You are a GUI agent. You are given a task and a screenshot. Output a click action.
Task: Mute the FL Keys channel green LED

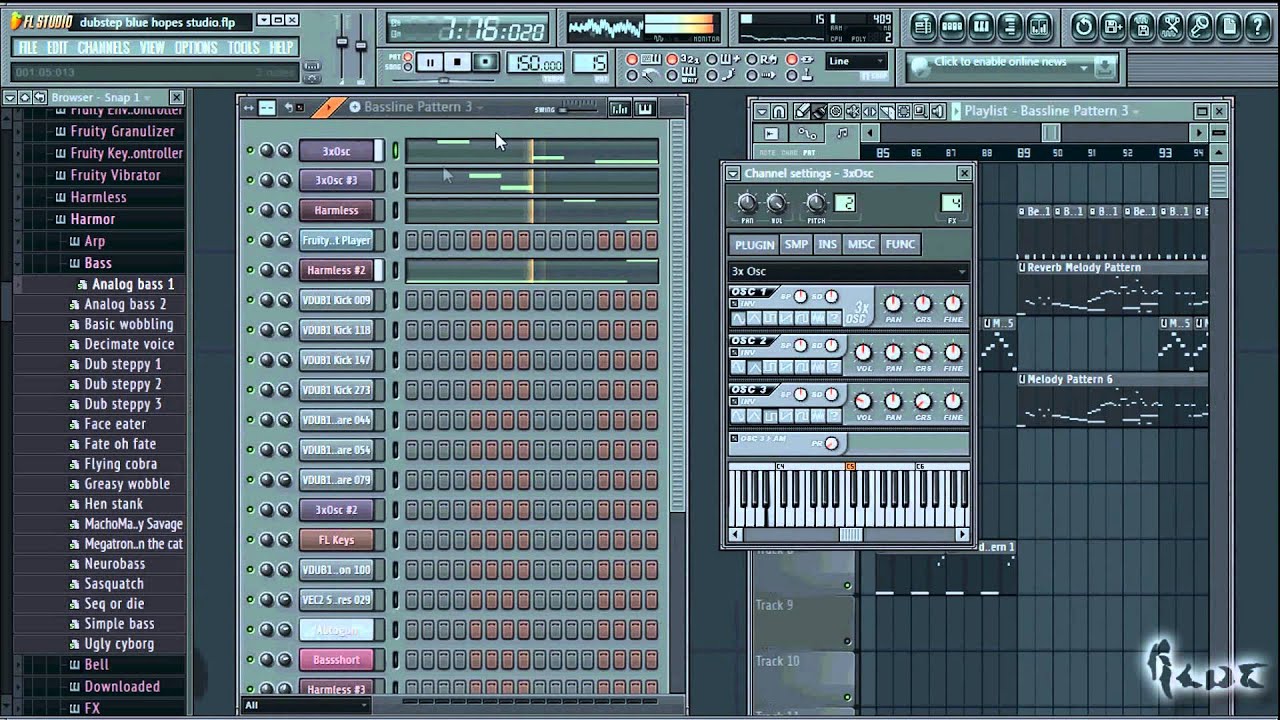click(250, 540)
